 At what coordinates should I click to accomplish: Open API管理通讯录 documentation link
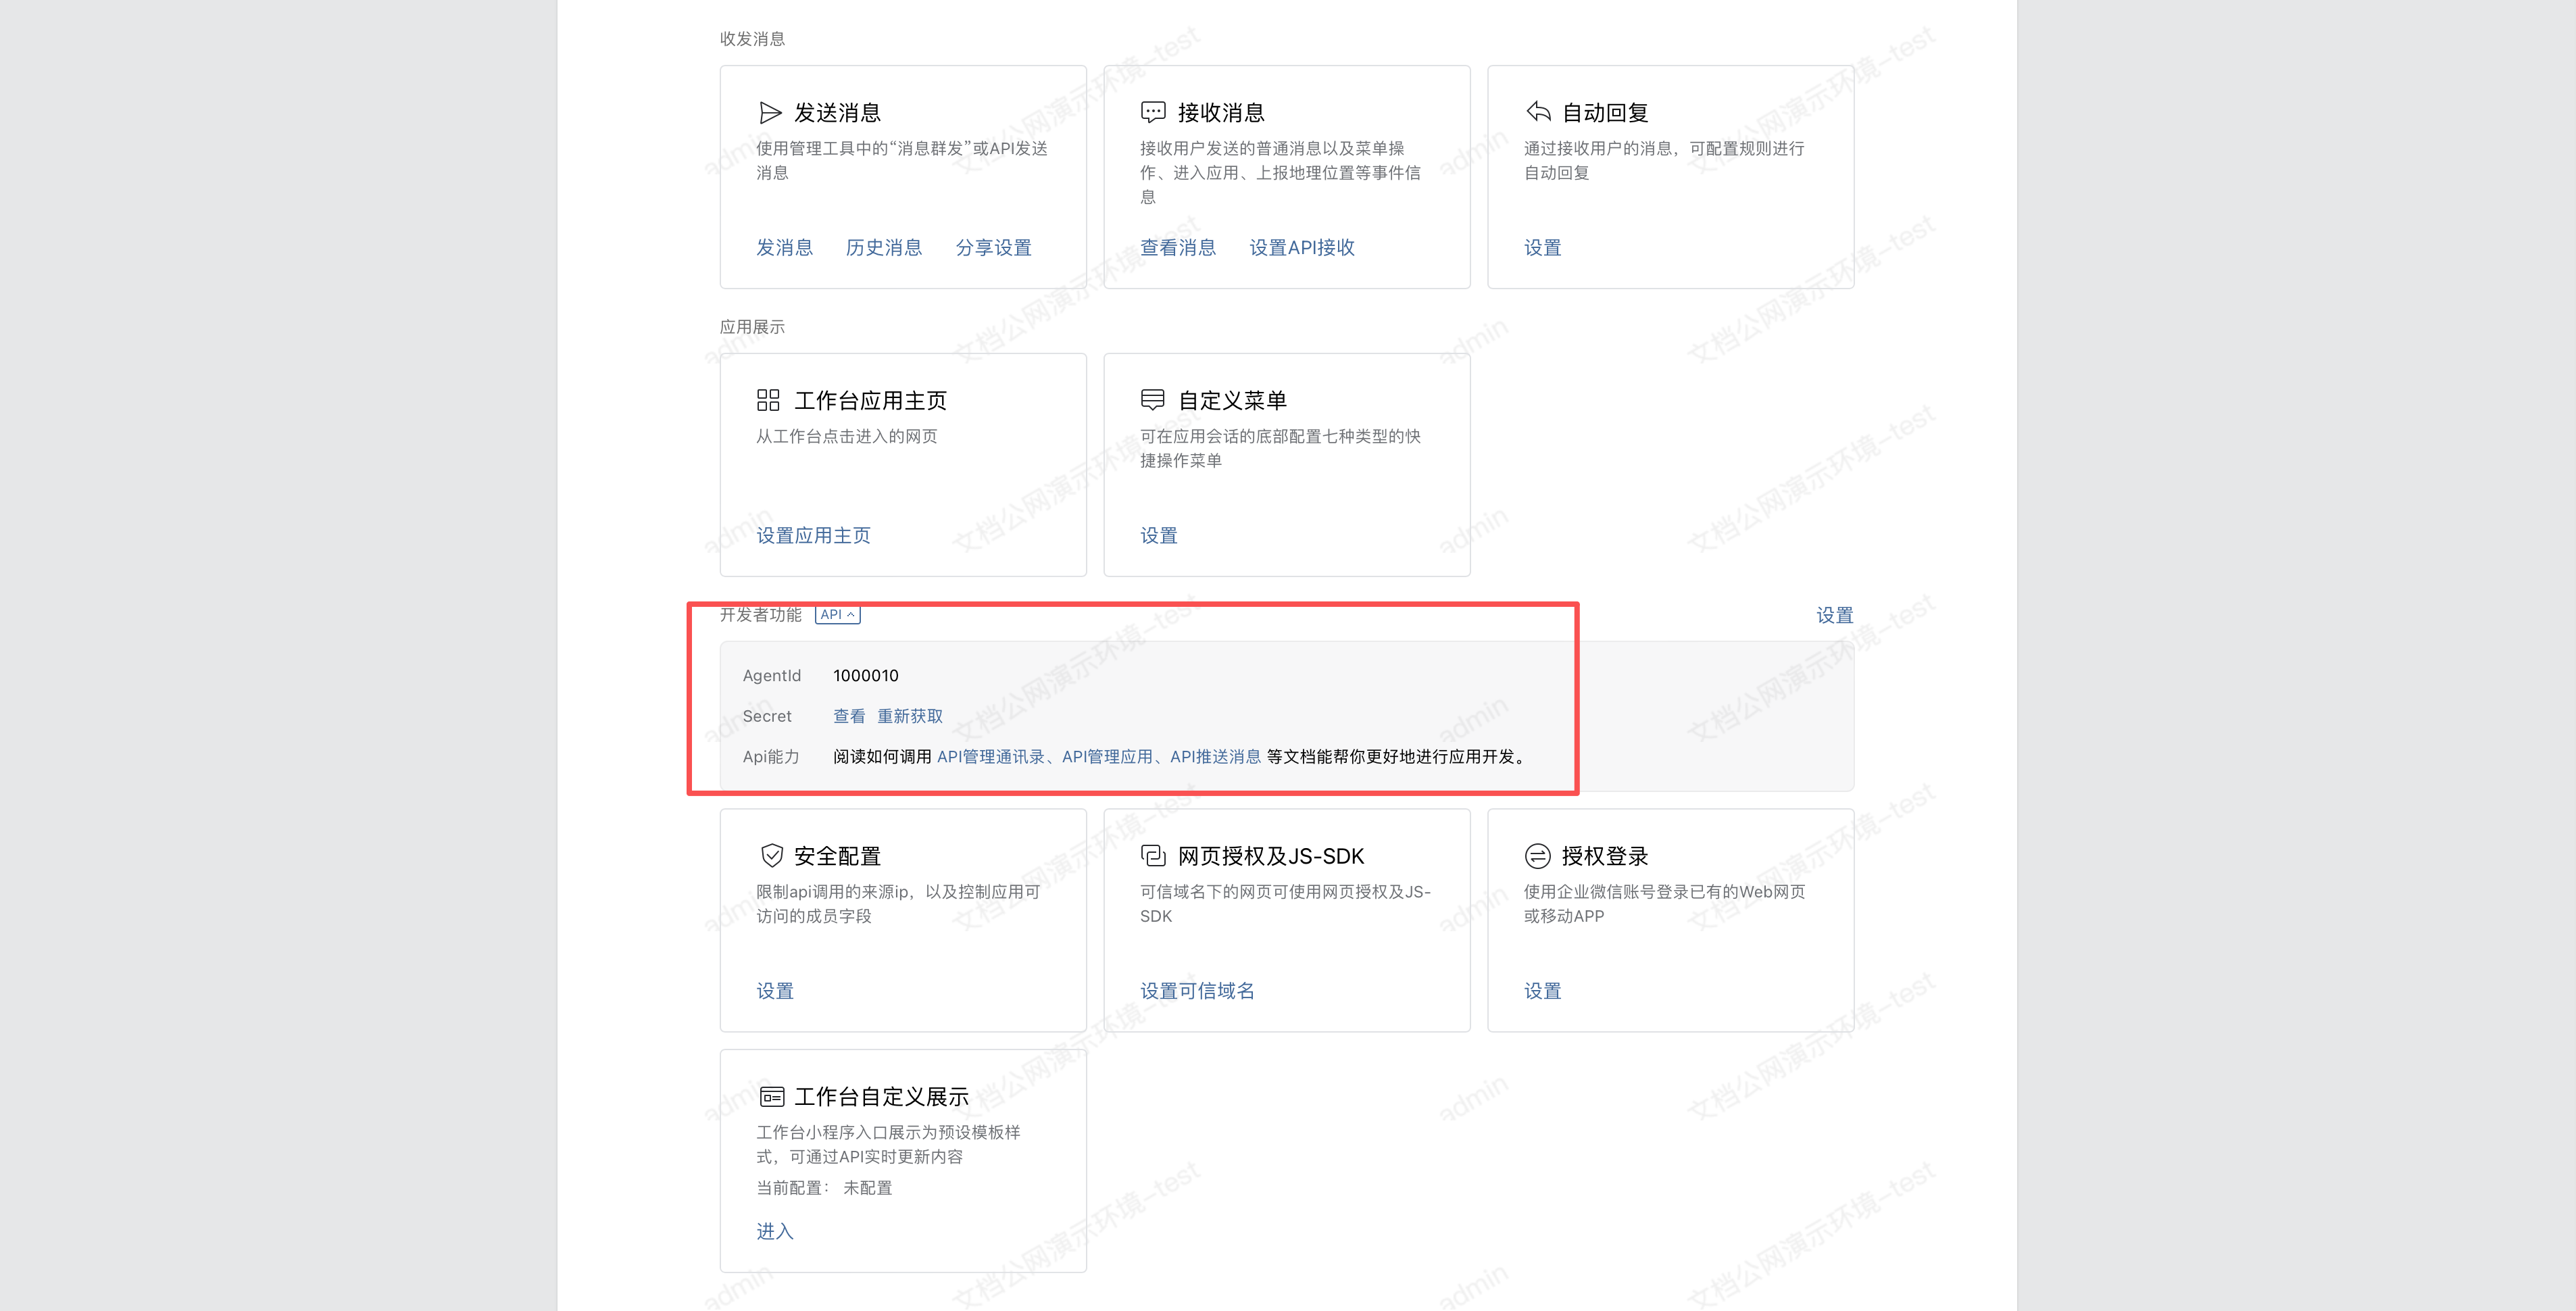[x=990, y=756]
